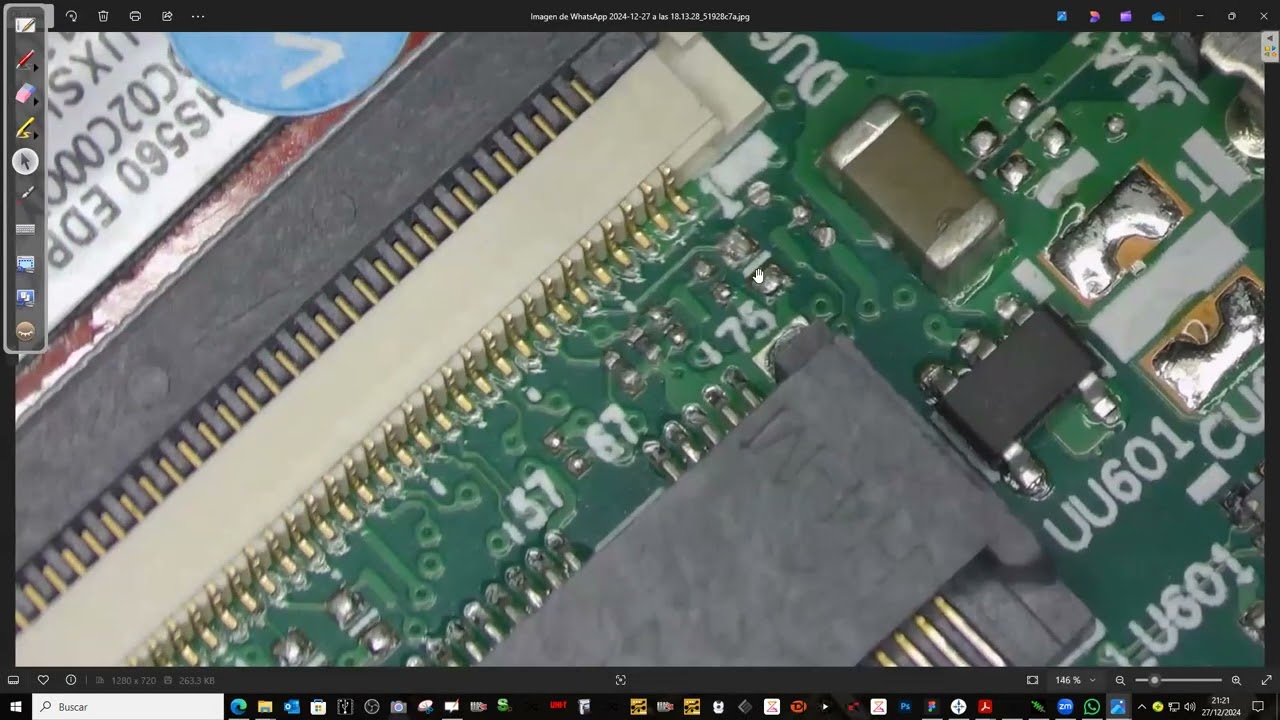This screenshot has height=720, width=1280.
Task: Zoom in with the plus magnifier
Action: (x=1236, y=680)
